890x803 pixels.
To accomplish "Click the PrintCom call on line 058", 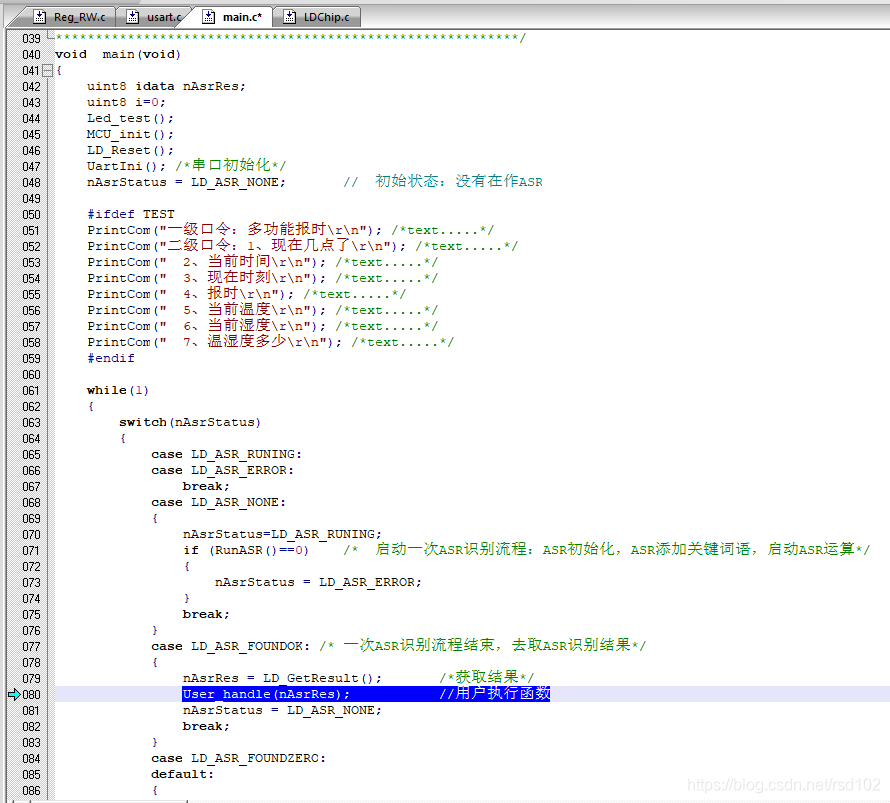I will click(x=215, y=342).
